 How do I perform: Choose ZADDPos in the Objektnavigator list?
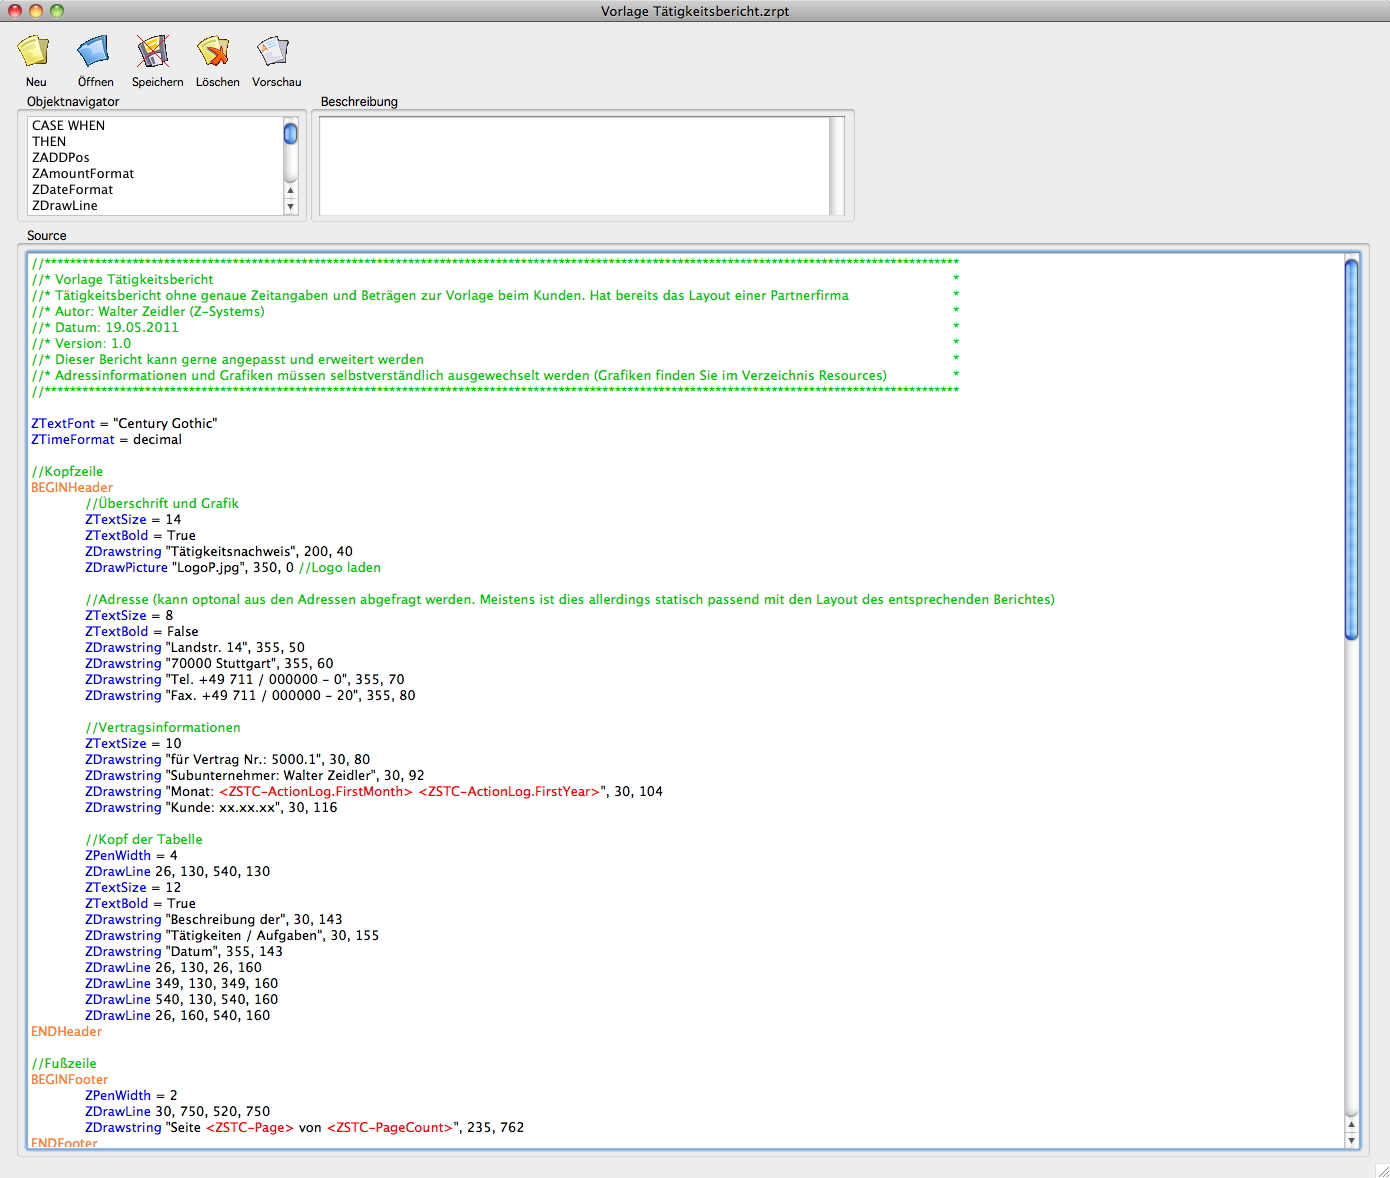(x=61, y=158)
